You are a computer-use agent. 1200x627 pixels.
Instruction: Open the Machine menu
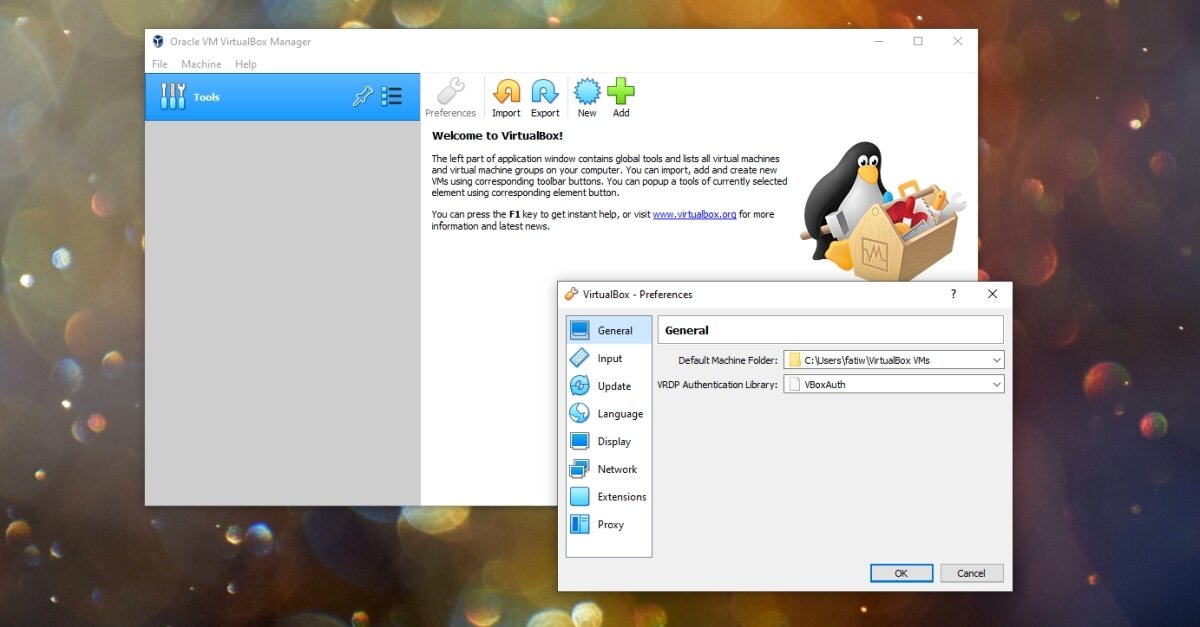tap(201, 64)
